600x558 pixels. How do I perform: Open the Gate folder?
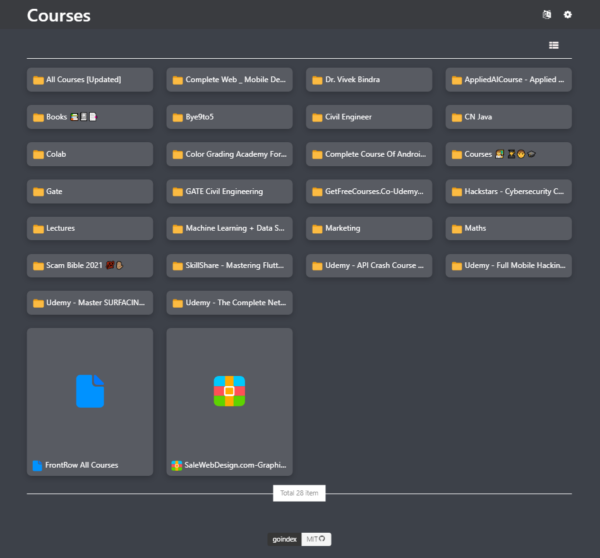click(x=90, y=191)
